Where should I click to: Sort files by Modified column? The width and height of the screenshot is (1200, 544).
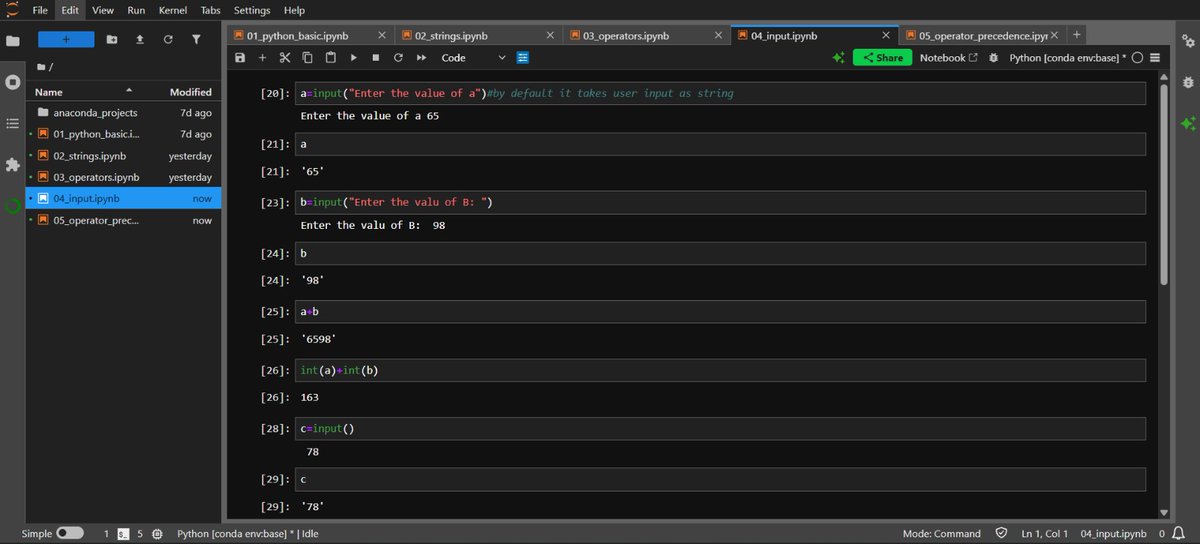coord(191,92)
